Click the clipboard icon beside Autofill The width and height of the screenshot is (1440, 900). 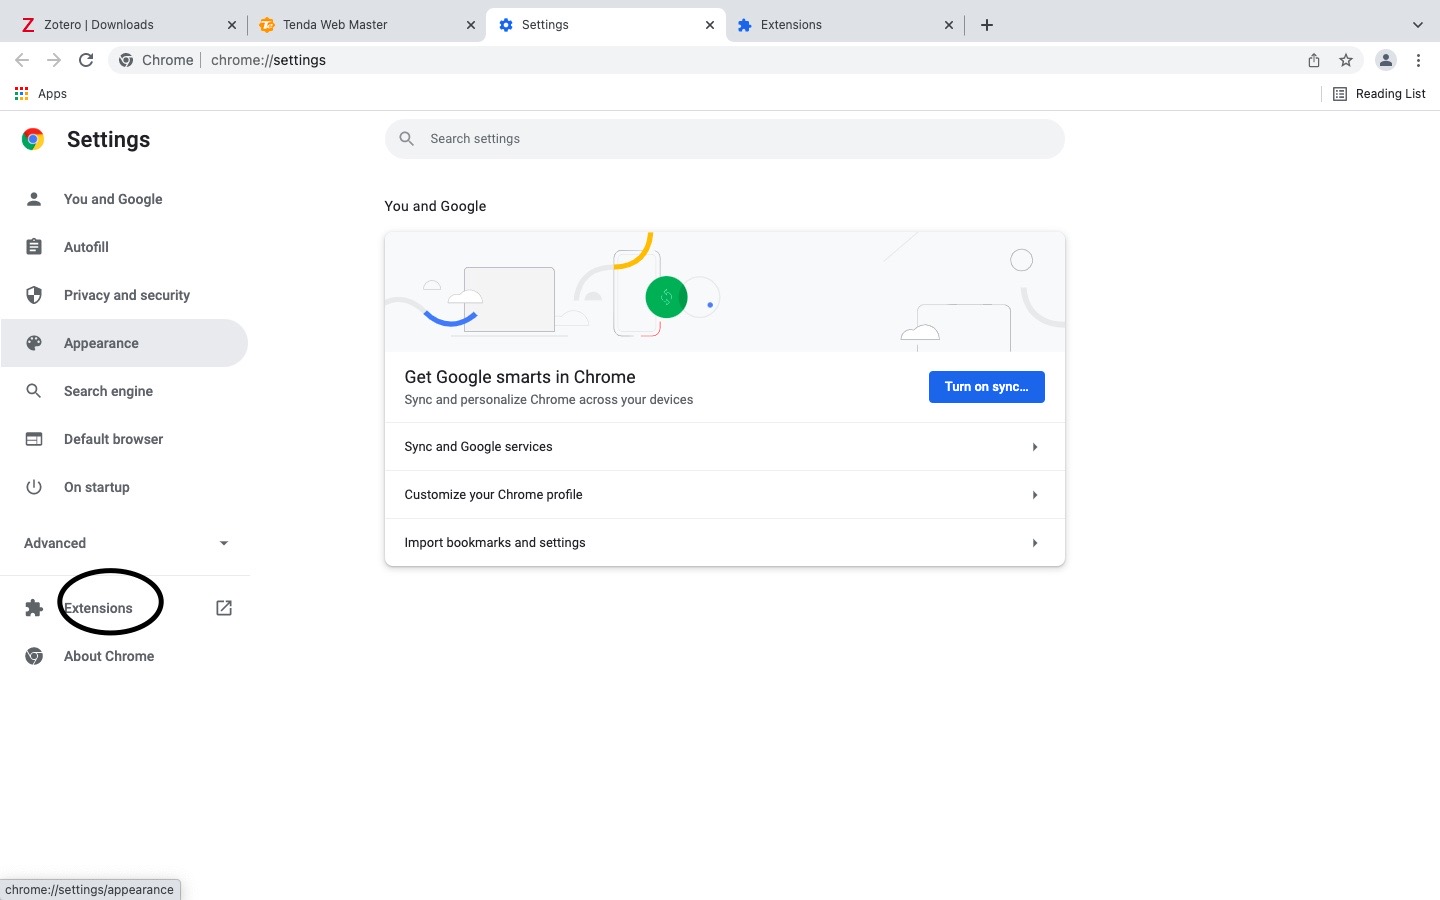34,247
